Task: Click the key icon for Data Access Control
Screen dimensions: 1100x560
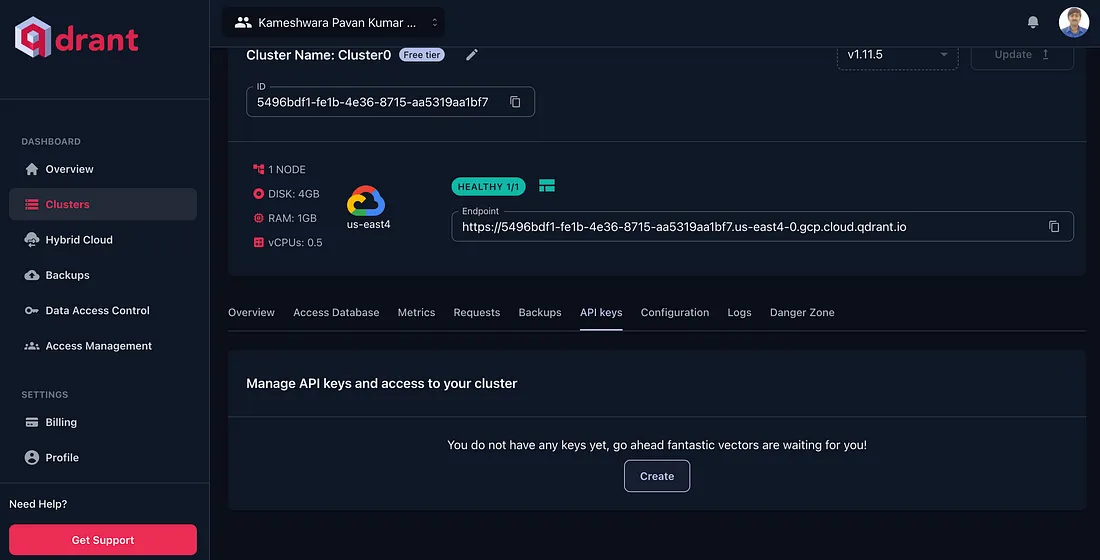Action: point(32,310)
